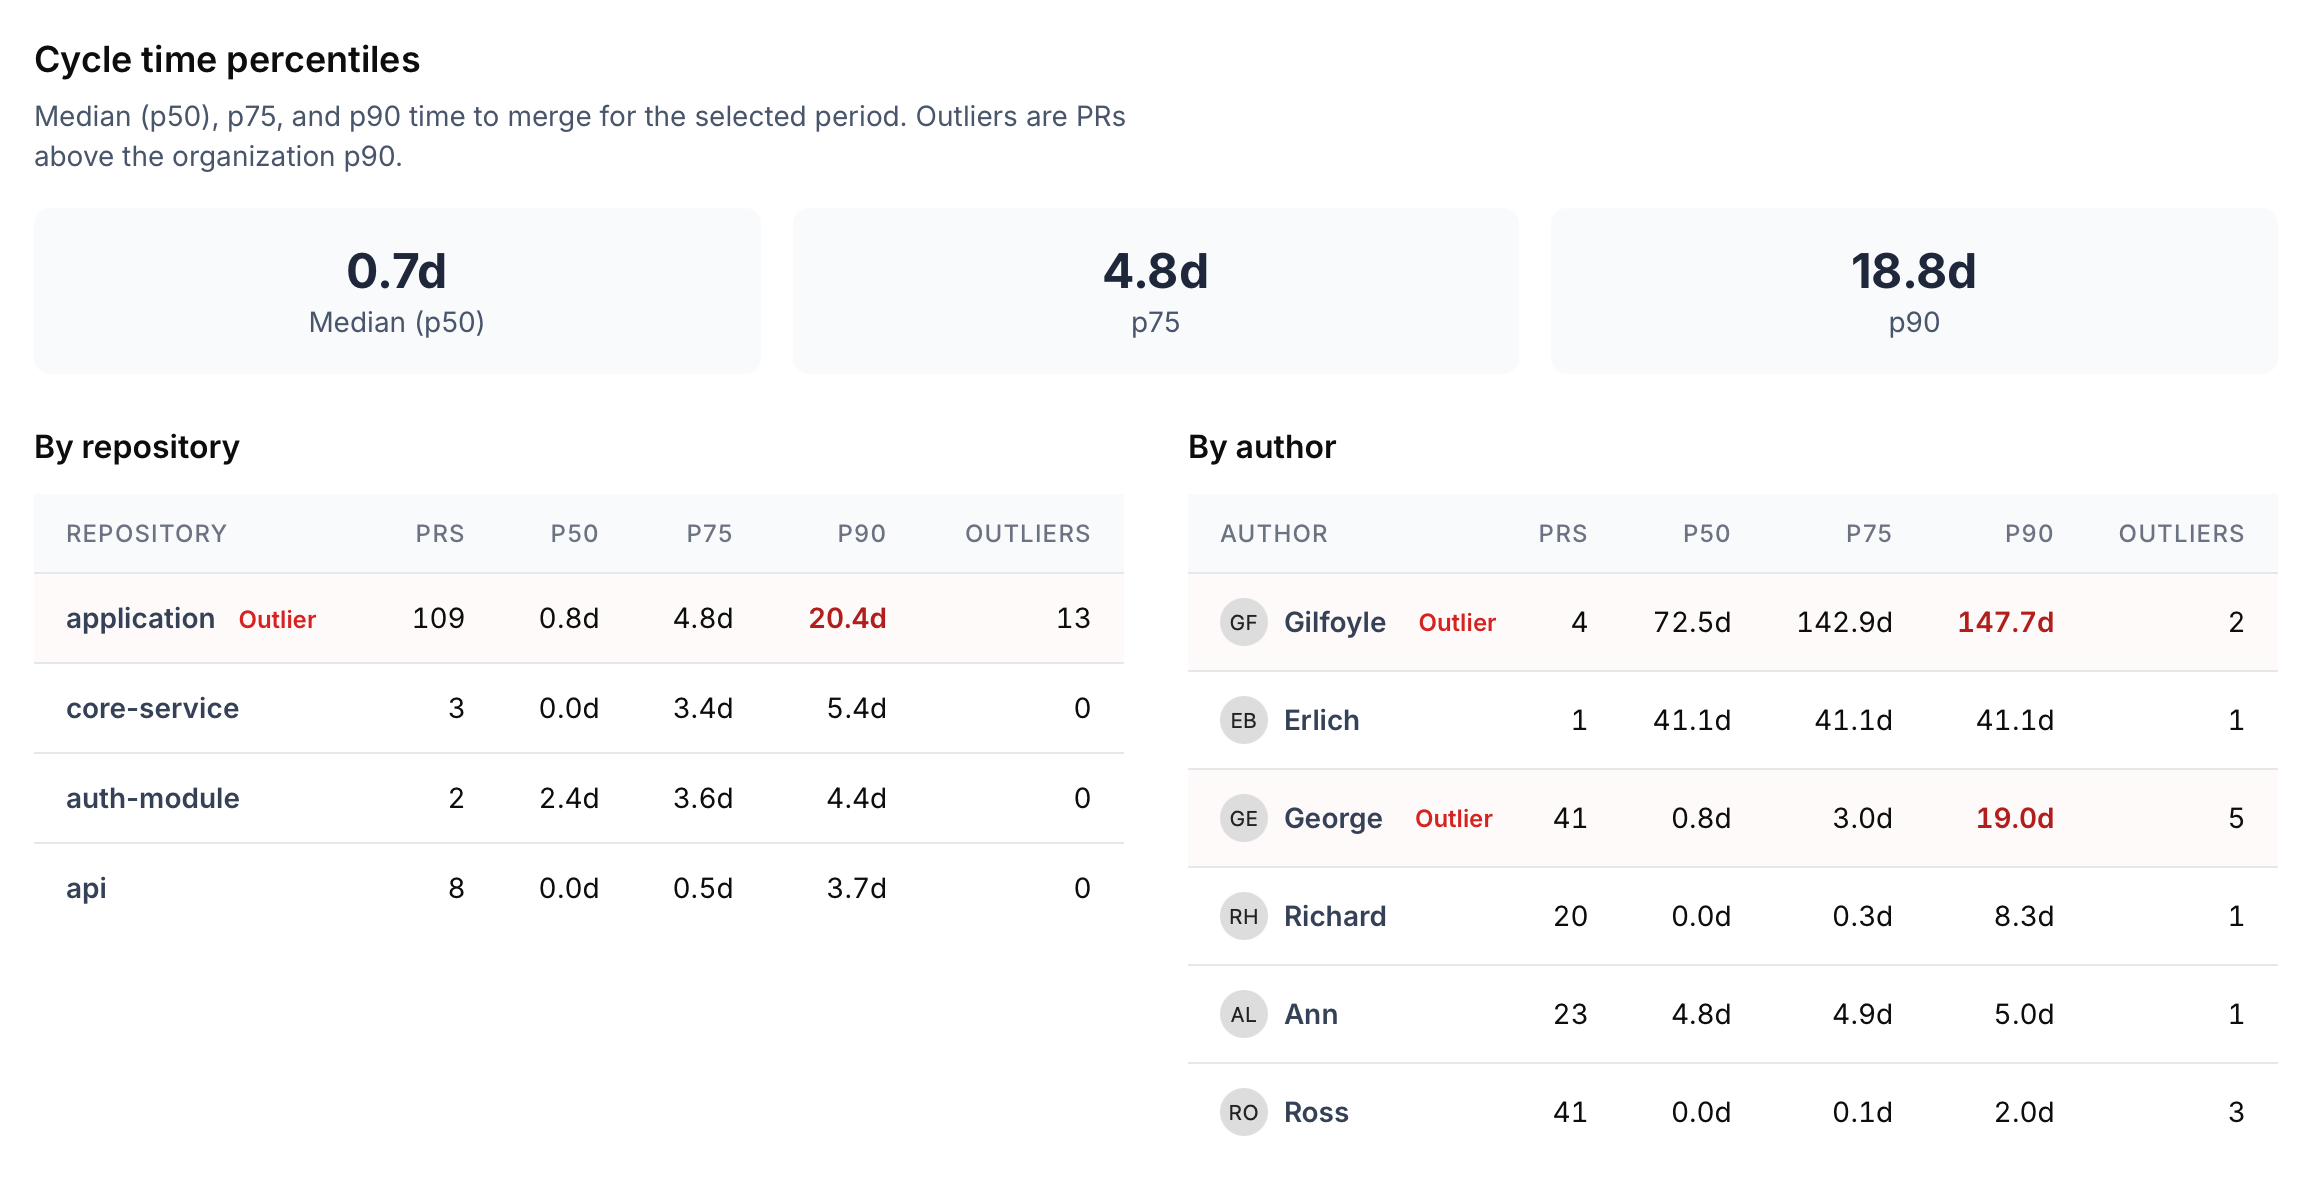Click Ross's RO avatar icon
This screenshot has height=1182, width=2304.
pyautogui.click(x=1243, y=1112)
